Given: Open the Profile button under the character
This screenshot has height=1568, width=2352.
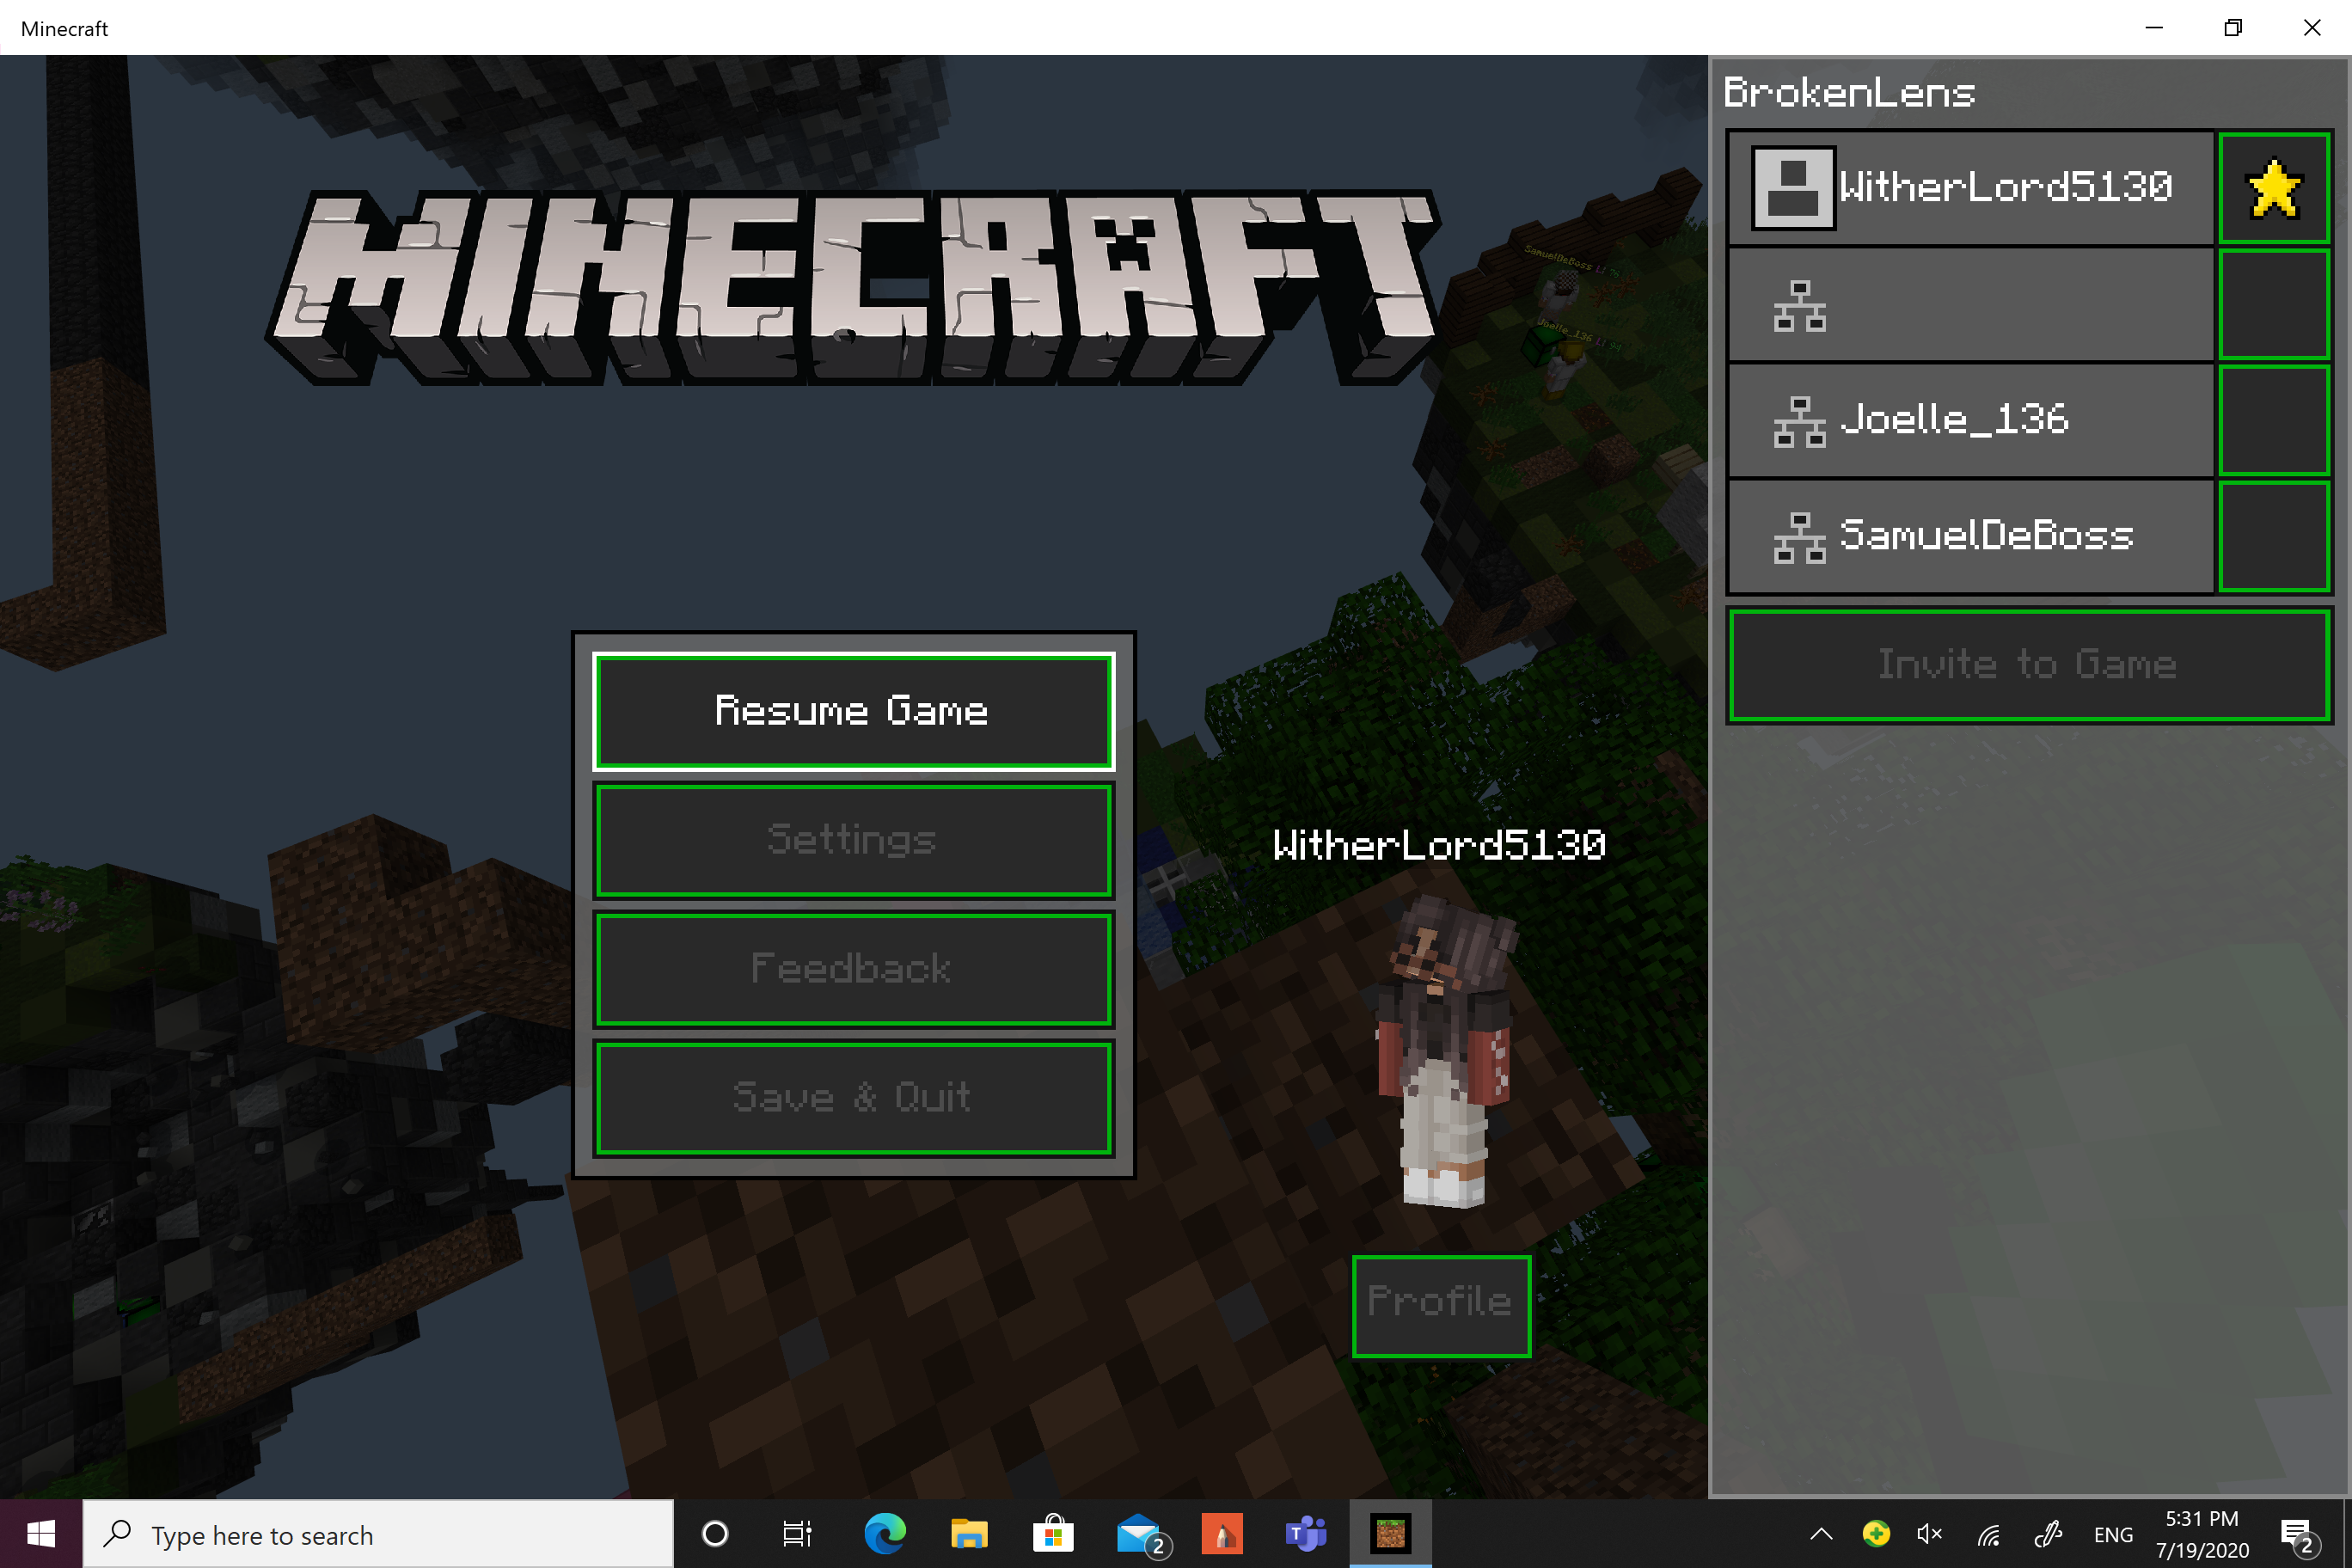Looking at the screenshot, I should 1441,1305.
